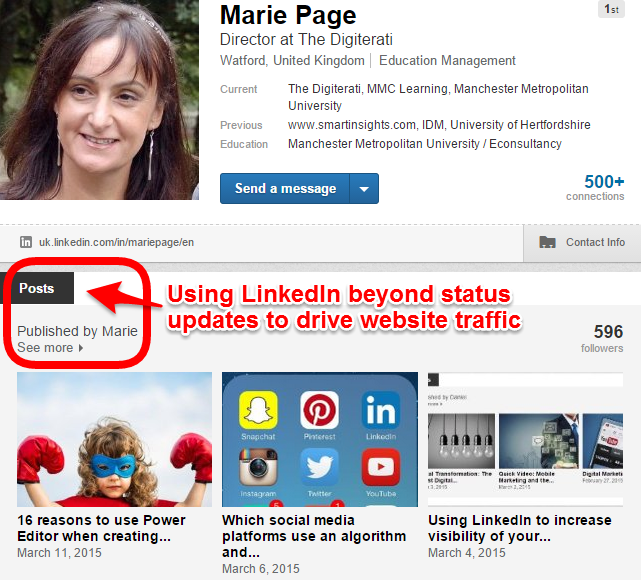The image size is (641, 580).
Task: Open the LinkedIn visibility post thumbnail
Action: [x=525, y=439]
